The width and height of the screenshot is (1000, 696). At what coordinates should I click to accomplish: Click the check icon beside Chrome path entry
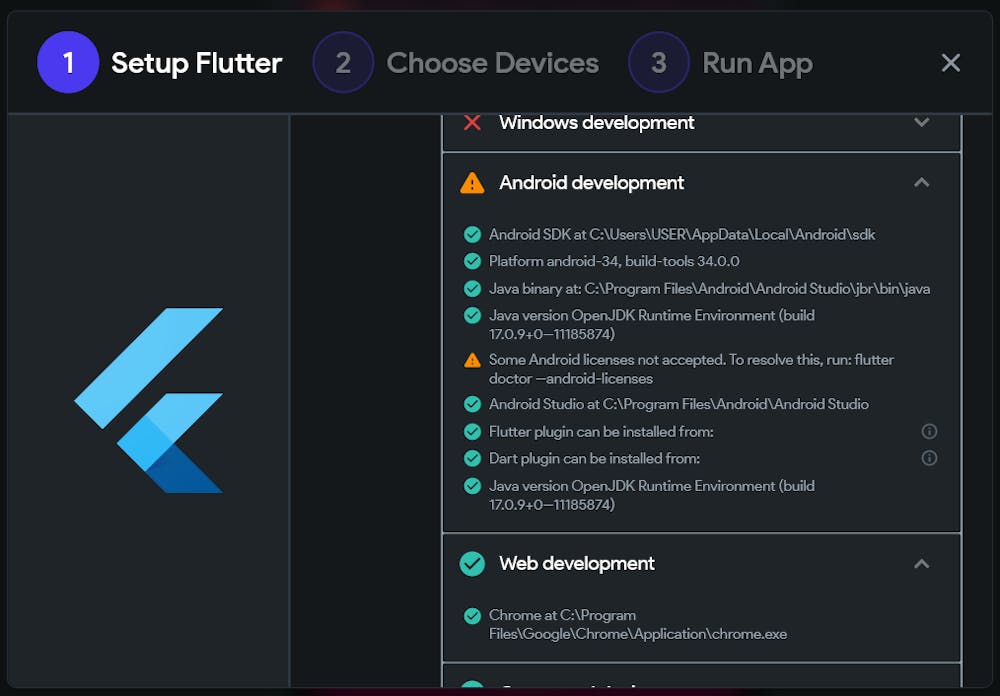coord(472,616)
